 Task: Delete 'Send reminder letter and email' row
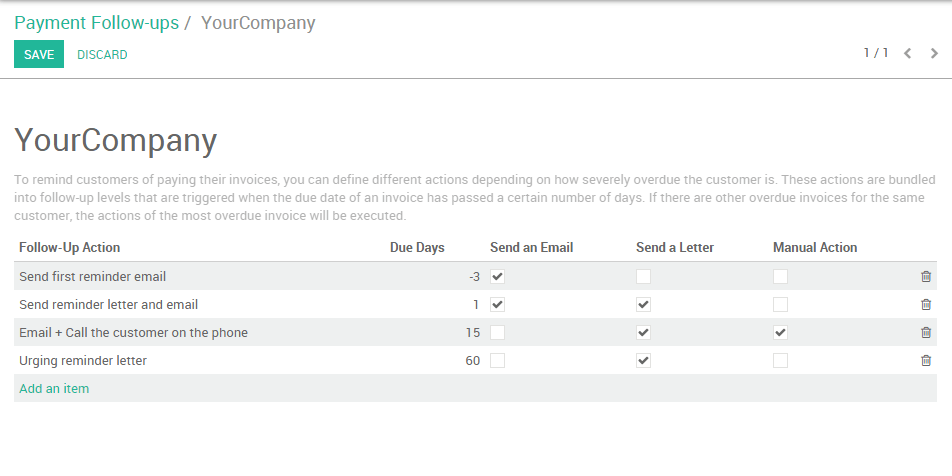click(x=925, y=305)
